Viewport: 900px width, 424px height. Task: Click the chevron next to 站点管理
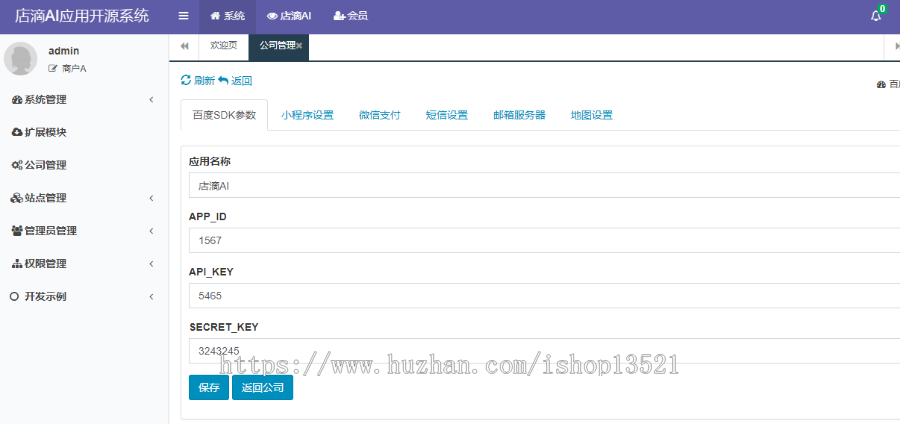[152, 198]
